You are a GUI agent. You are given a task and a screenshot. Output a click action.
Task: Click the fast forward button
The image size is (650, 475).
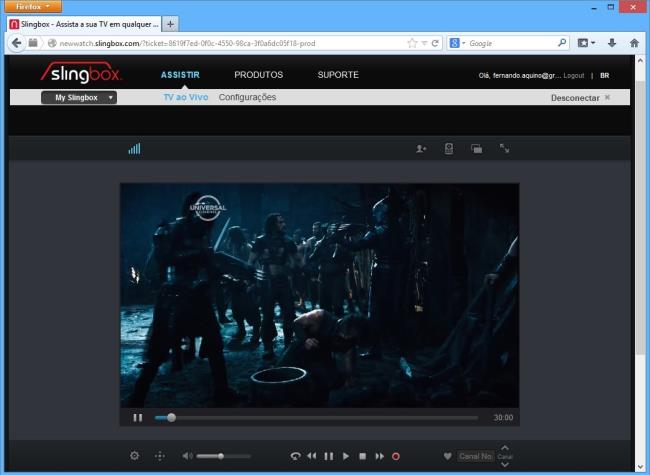coord(379,456)
